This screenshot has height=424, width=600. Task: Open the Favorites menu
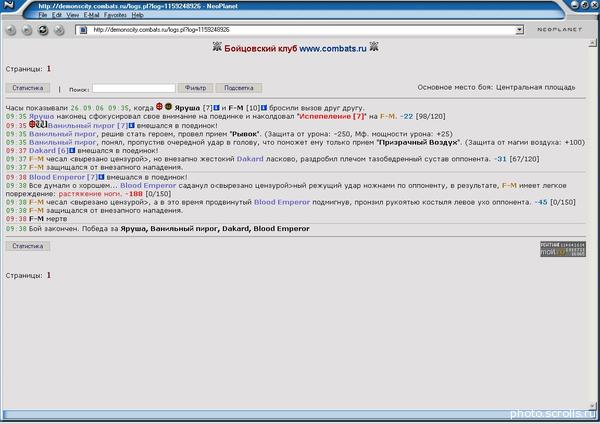point(115,15)
